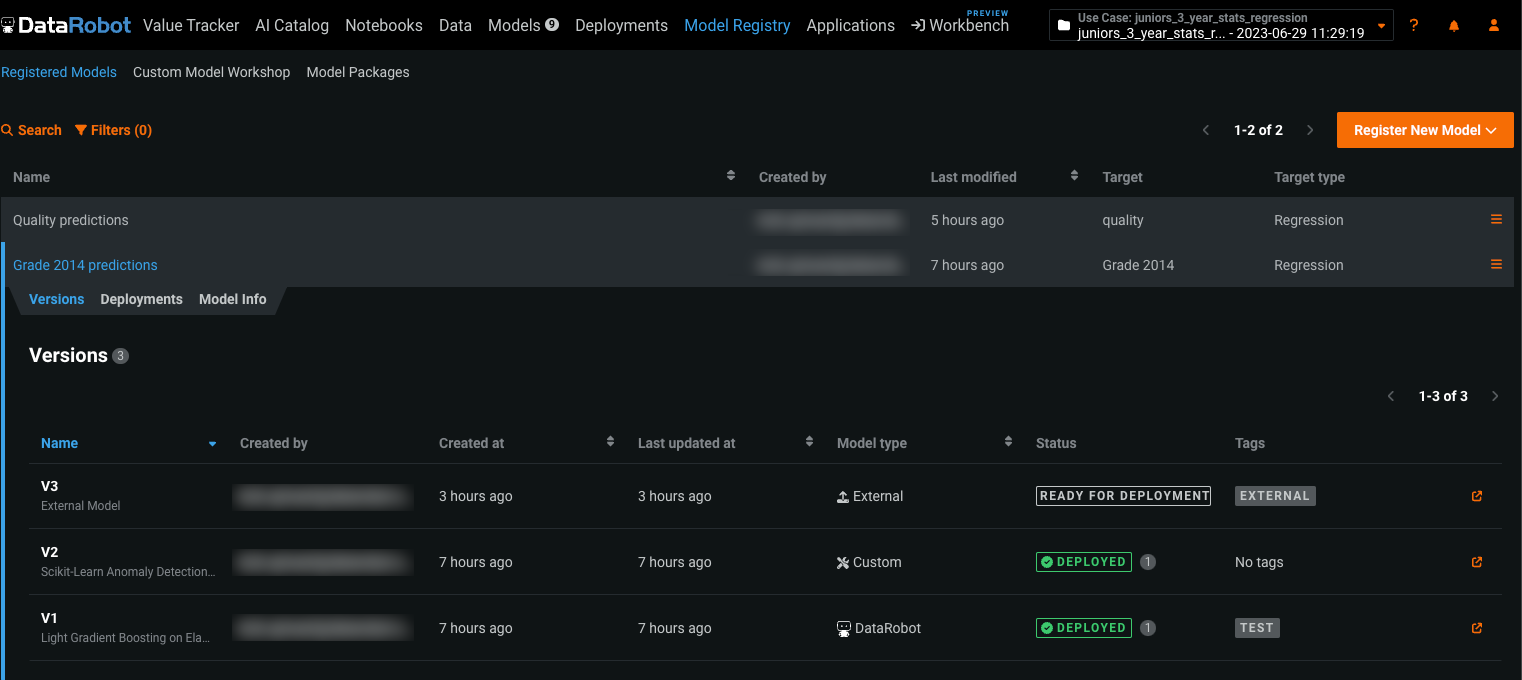Open the Custom Model Workshop tab
This screenshot has height=680, width=1522.
(x=211, y=72)
